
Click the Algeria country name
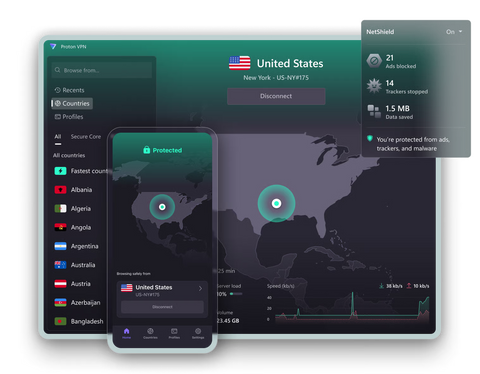pyautogui.click(x=81, y=209)
